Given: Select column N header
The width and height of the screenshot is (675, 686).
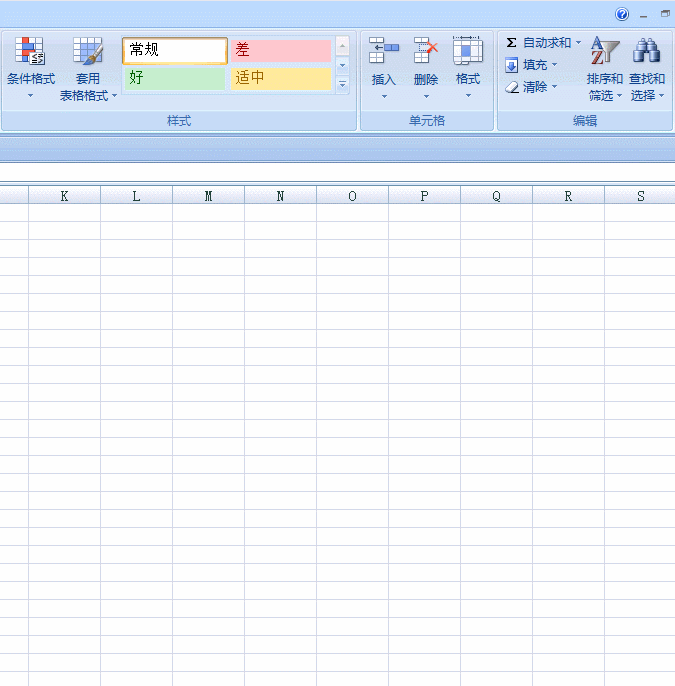Looking at the screenshot, I should click(x=280, y=196).
